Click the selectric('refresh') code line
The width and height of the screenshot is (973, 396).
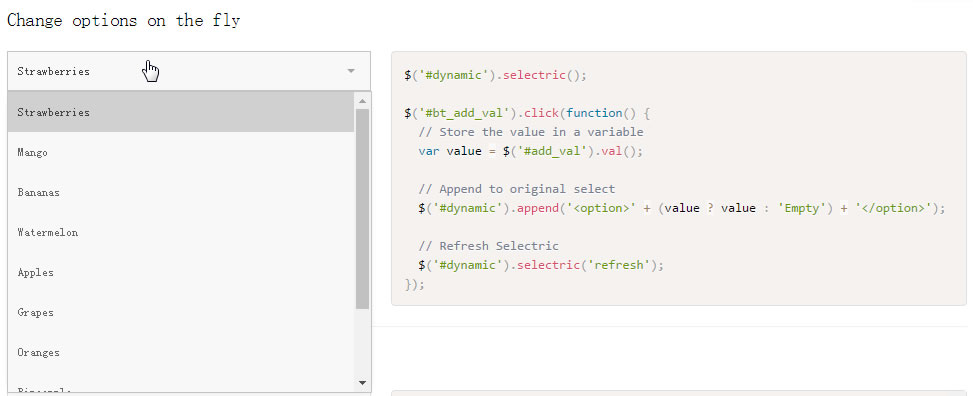click(x=541, y=265)
